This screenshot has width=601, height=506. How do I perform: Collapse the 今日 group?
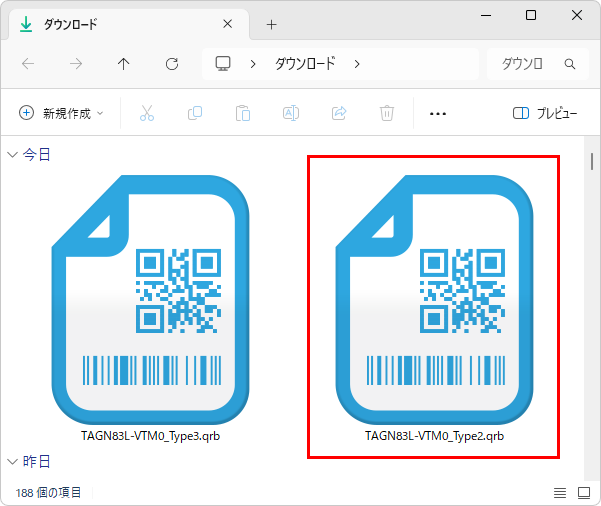click(13, 154)
